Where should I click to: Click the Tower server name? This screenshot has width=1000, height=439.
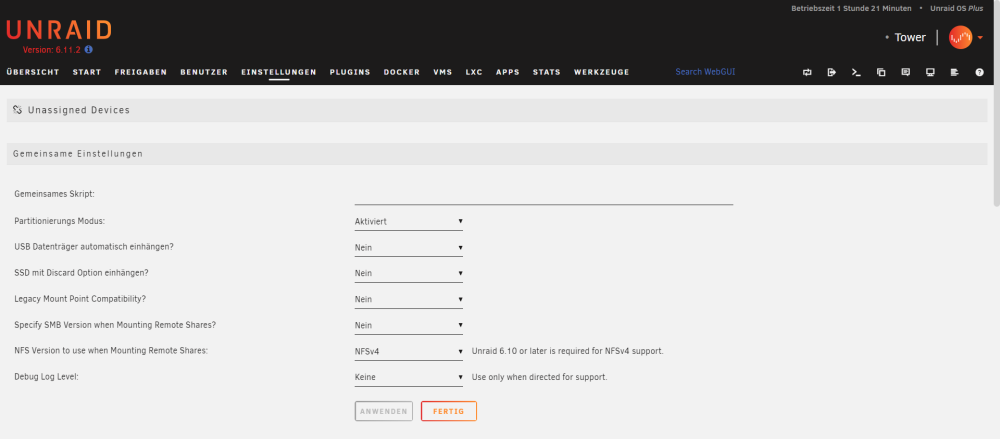(910, 38)
